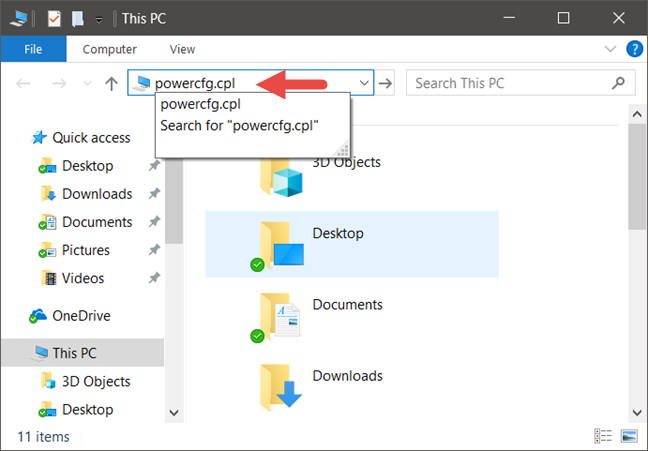The image size is (648, 451).
Task: Click the search magnifier icon
Action: pyautogui.click(x=618, y=83)
